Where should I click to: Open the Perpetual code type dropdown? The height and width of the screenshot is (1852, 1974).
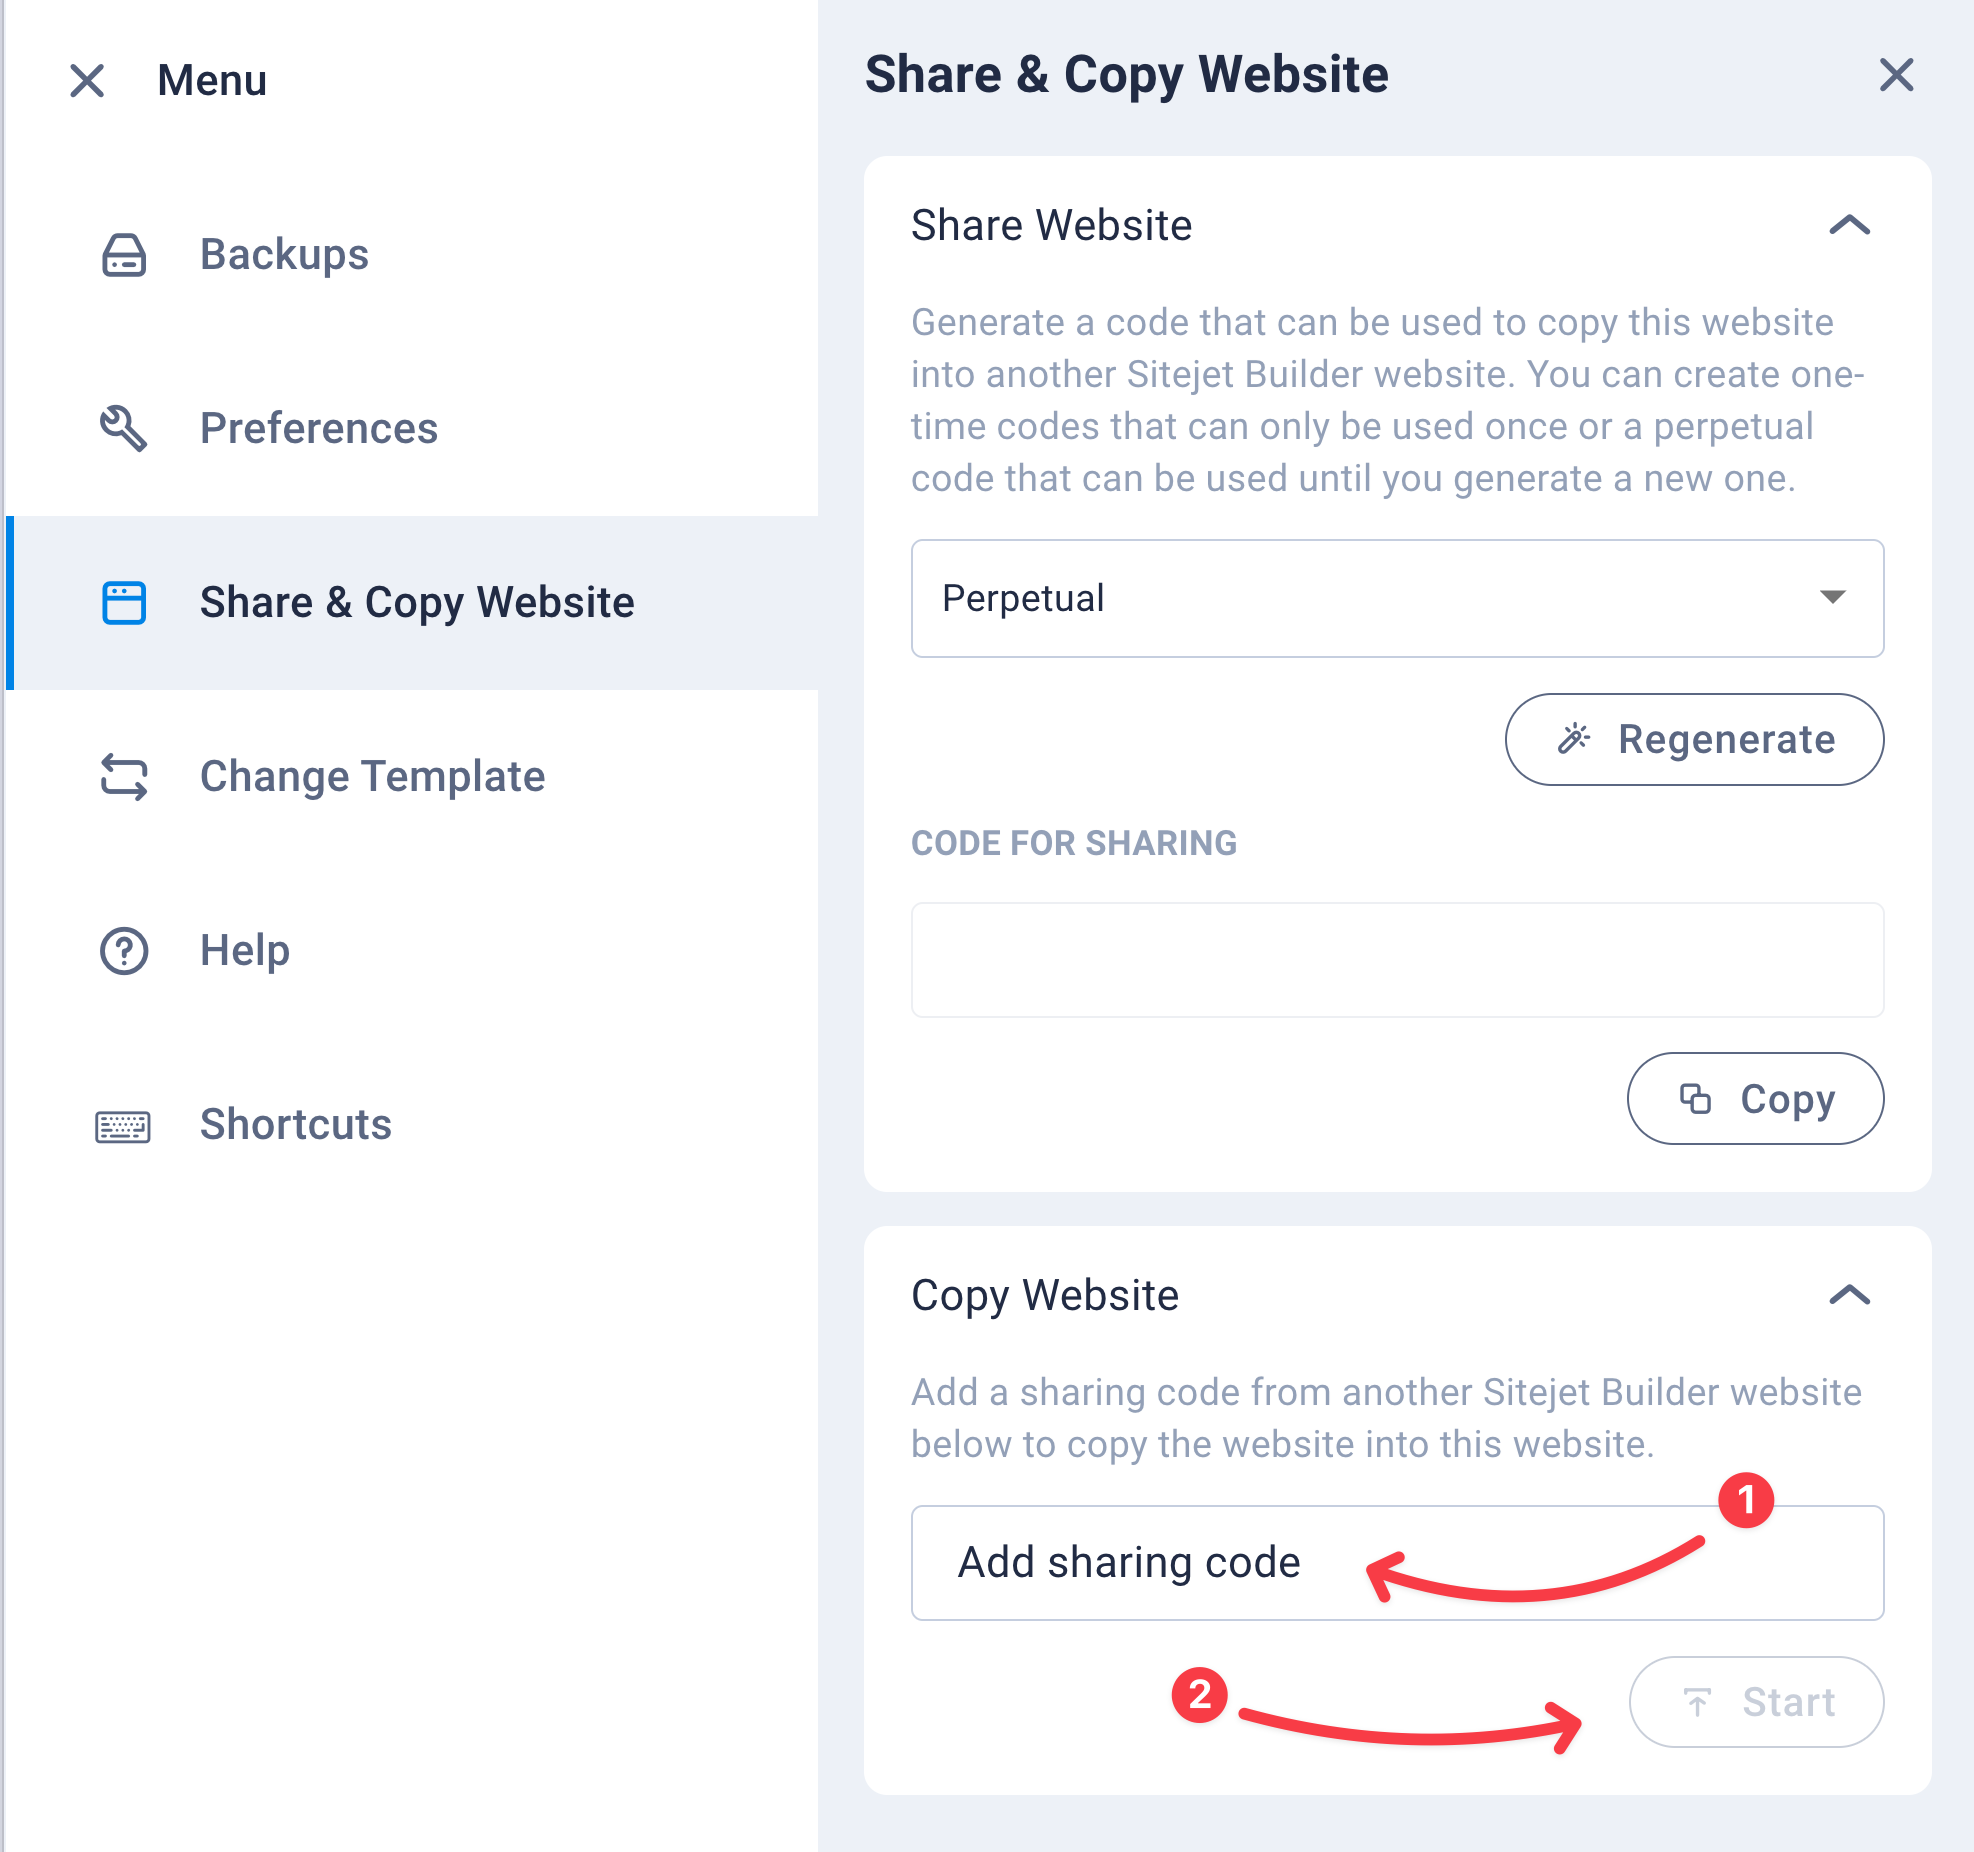(x=1396, y=598)
